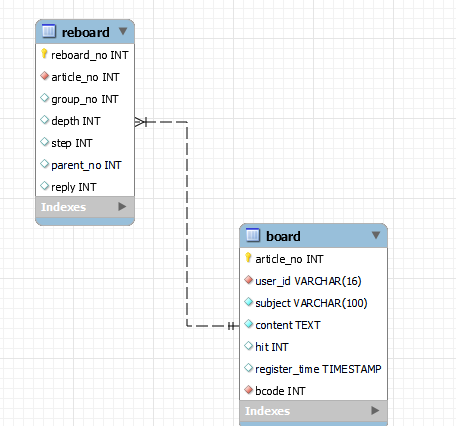Image resolution: width=456 pixels, height=426 pixels.
Task: Select the reply INT column
Action: click(x=74, y=187)
